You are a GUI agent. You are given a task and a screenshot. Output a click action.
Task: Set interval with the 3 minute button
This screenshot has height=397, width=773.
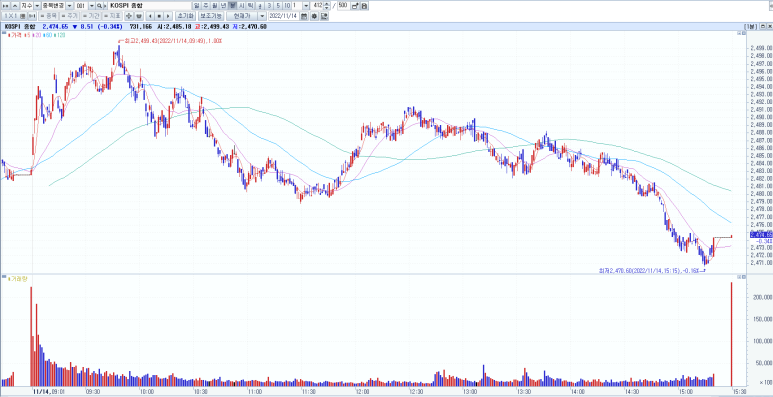pyautogui.click(x=269, y=6)
